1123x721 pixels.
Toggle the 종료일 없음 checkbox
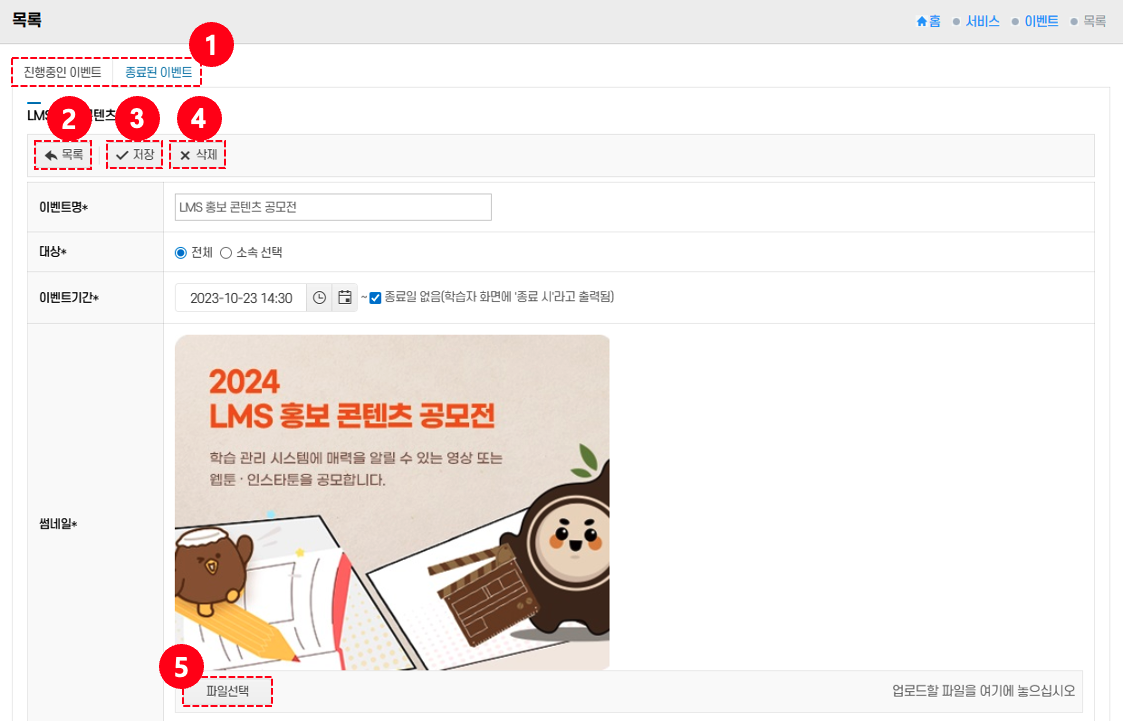375,298
